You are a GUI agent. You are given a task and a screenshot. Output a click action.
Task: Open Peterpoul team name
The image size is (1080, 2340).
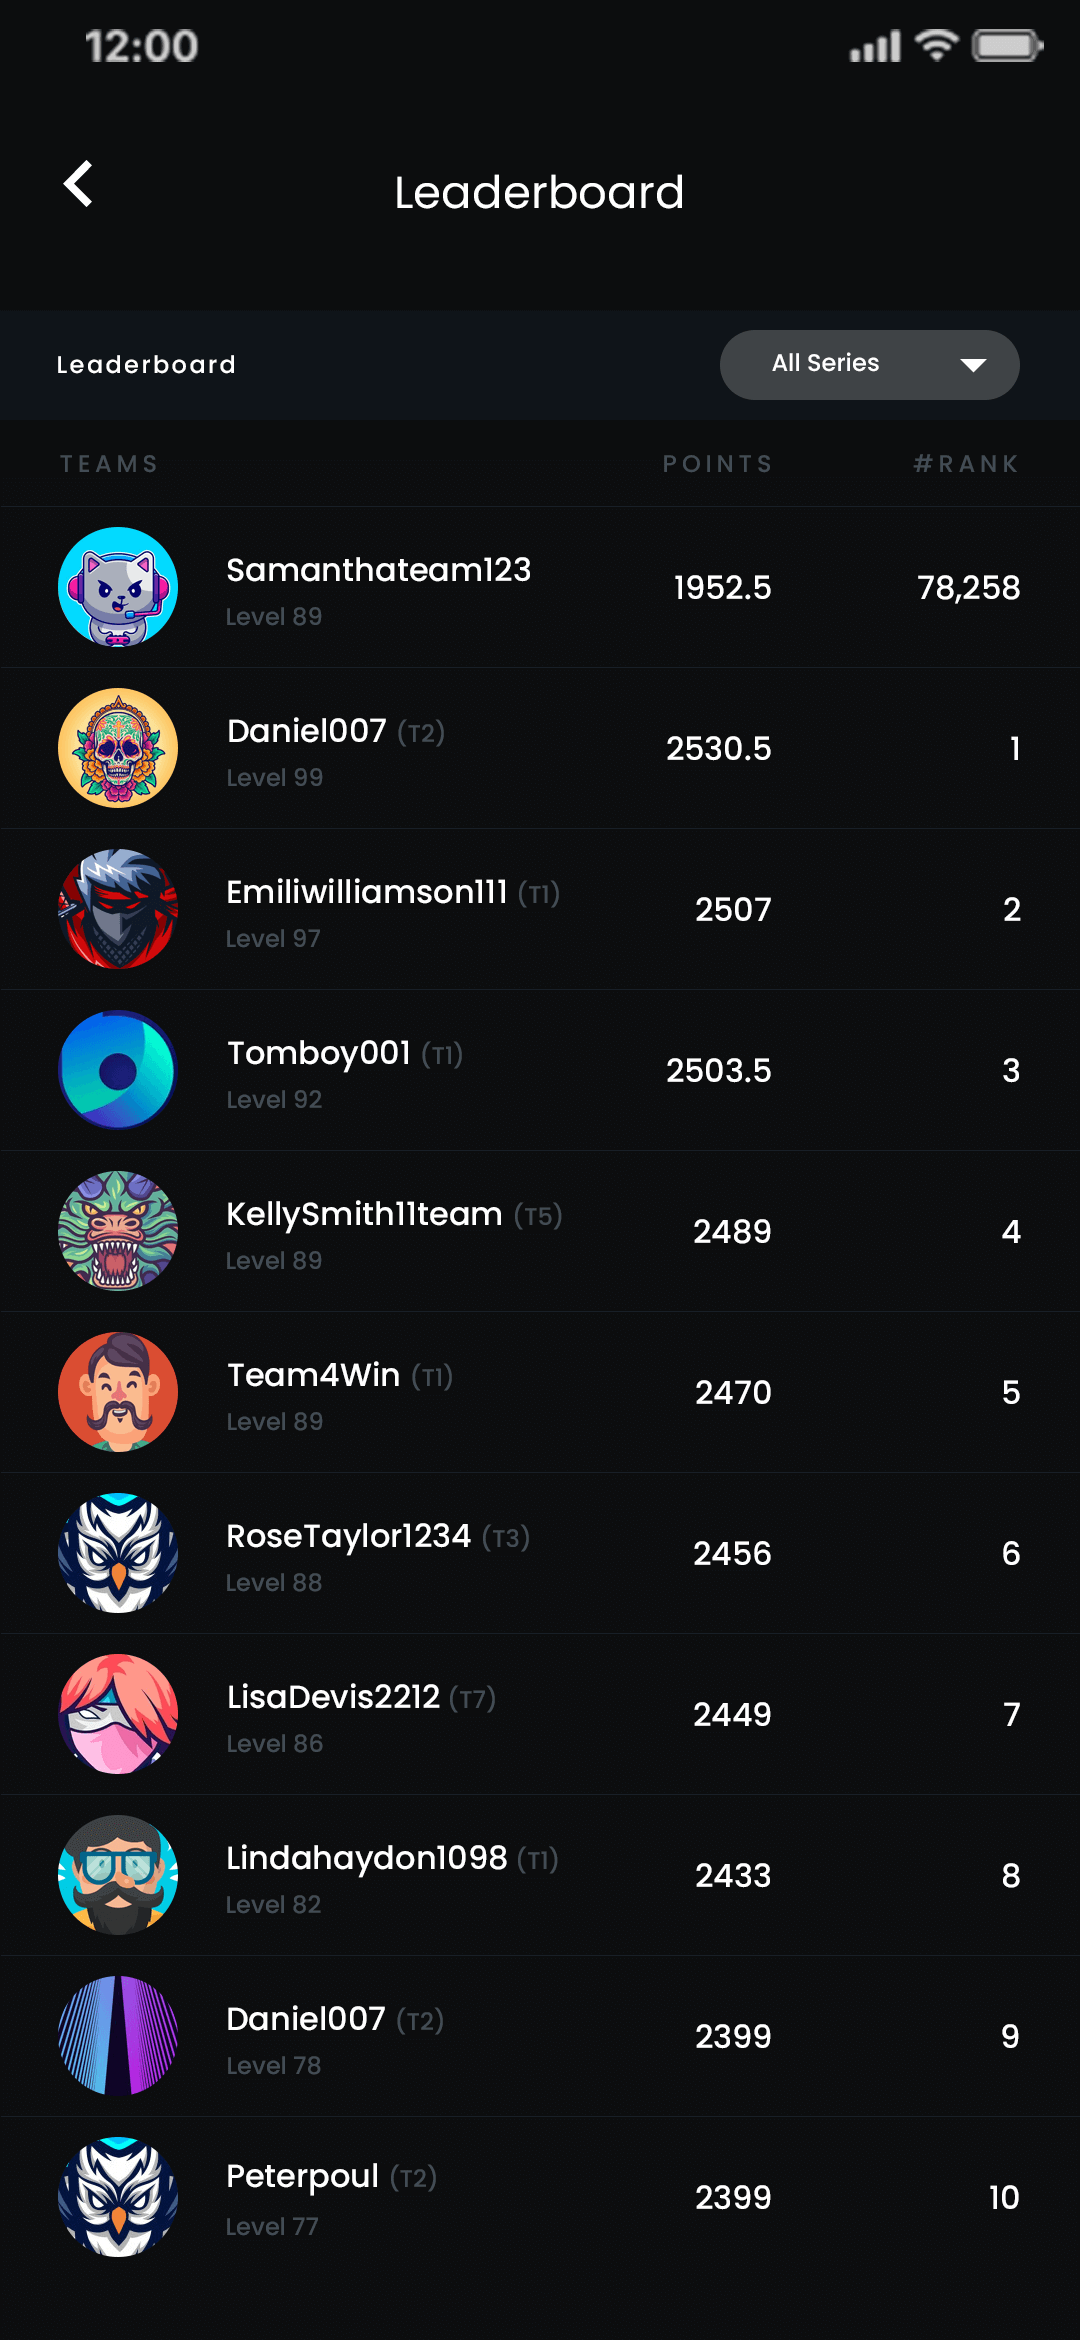tap(302, 2176)
